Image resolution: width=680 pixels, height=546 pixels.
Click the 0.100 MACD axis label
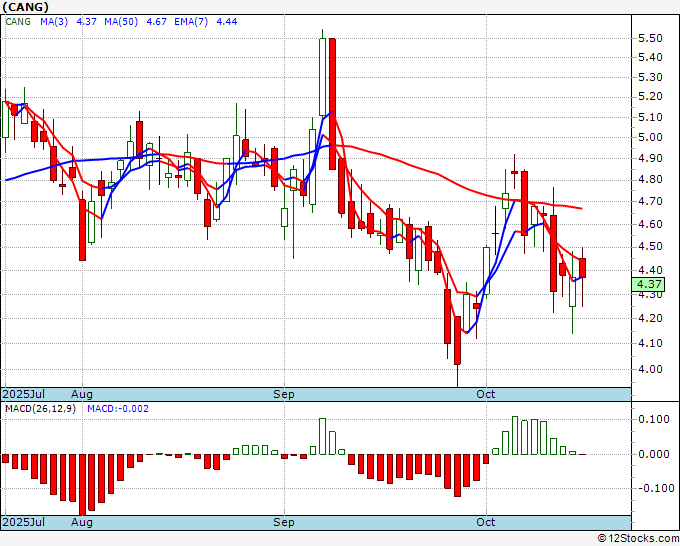pyautogui.click(x=654, y=419)
